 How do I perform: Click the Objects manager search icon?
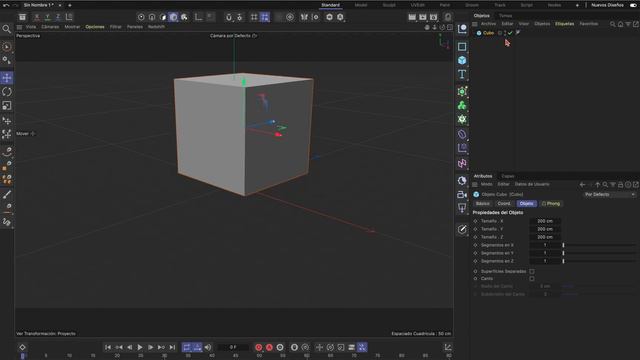(x=613, y=24)
